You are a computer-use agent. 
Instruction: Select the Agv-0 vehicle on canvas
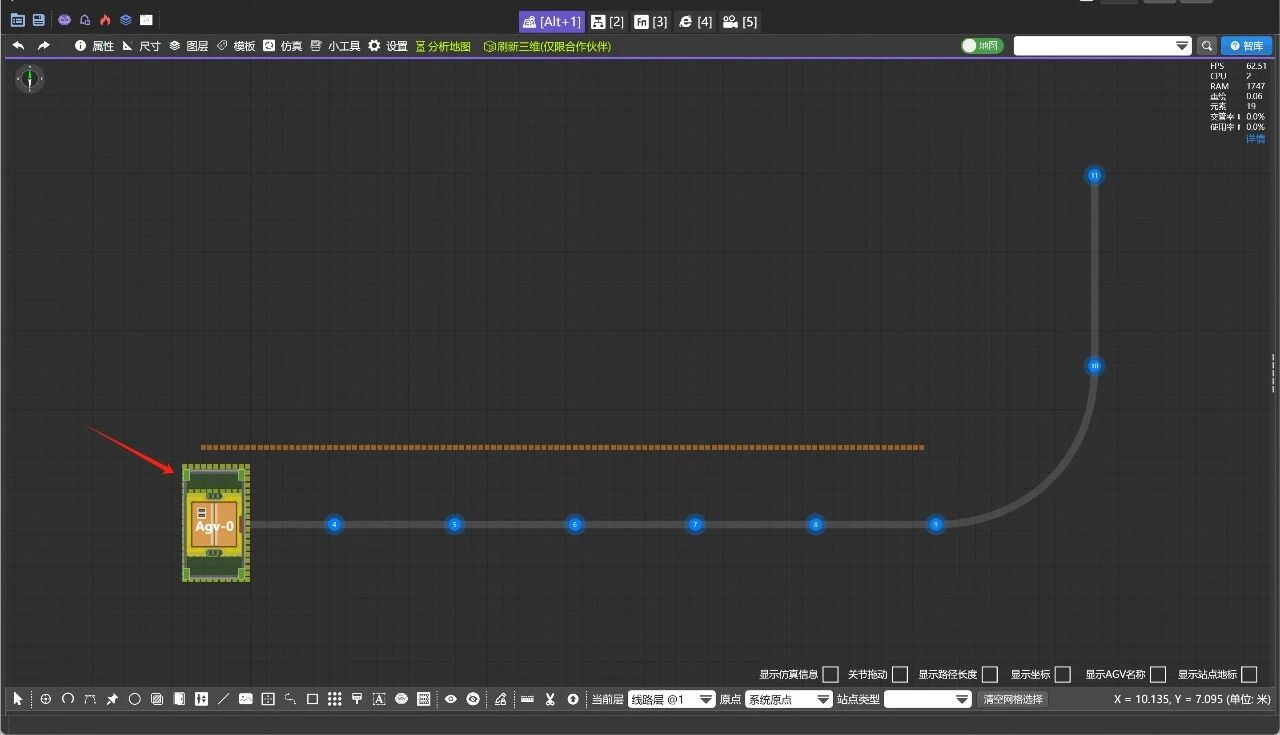[216, 524]
